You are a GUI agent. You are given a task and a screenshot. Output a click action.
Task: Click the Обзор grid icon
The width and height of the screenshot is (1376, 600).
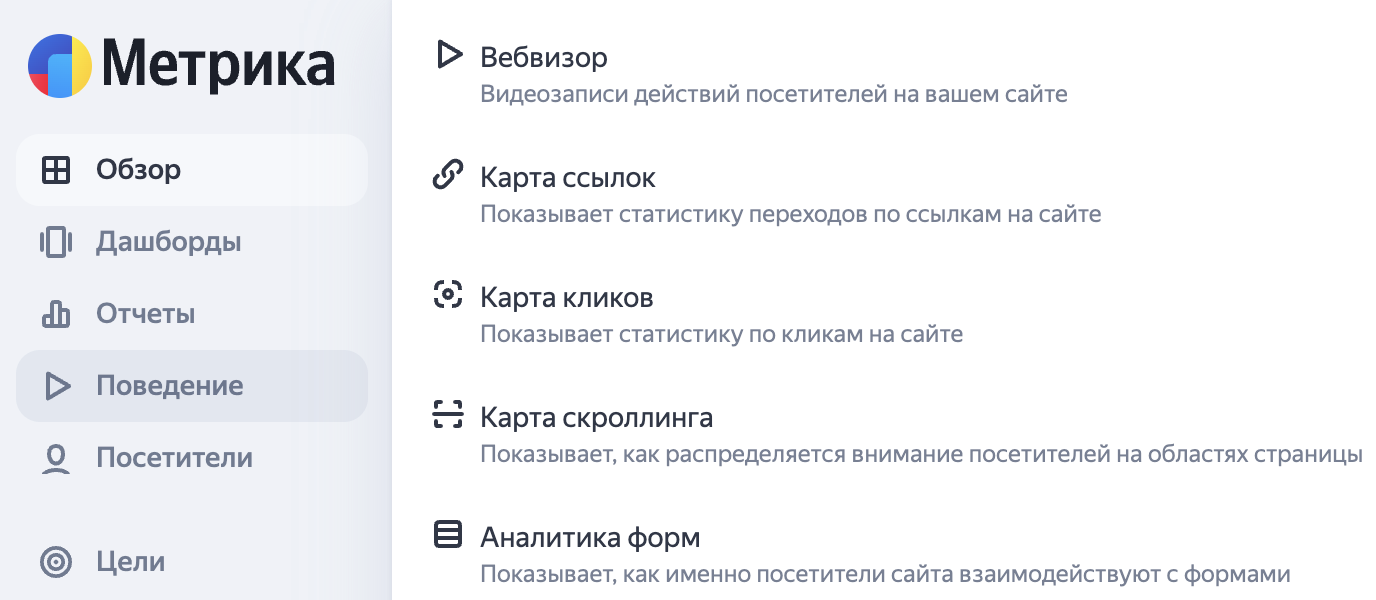point(56,170)
